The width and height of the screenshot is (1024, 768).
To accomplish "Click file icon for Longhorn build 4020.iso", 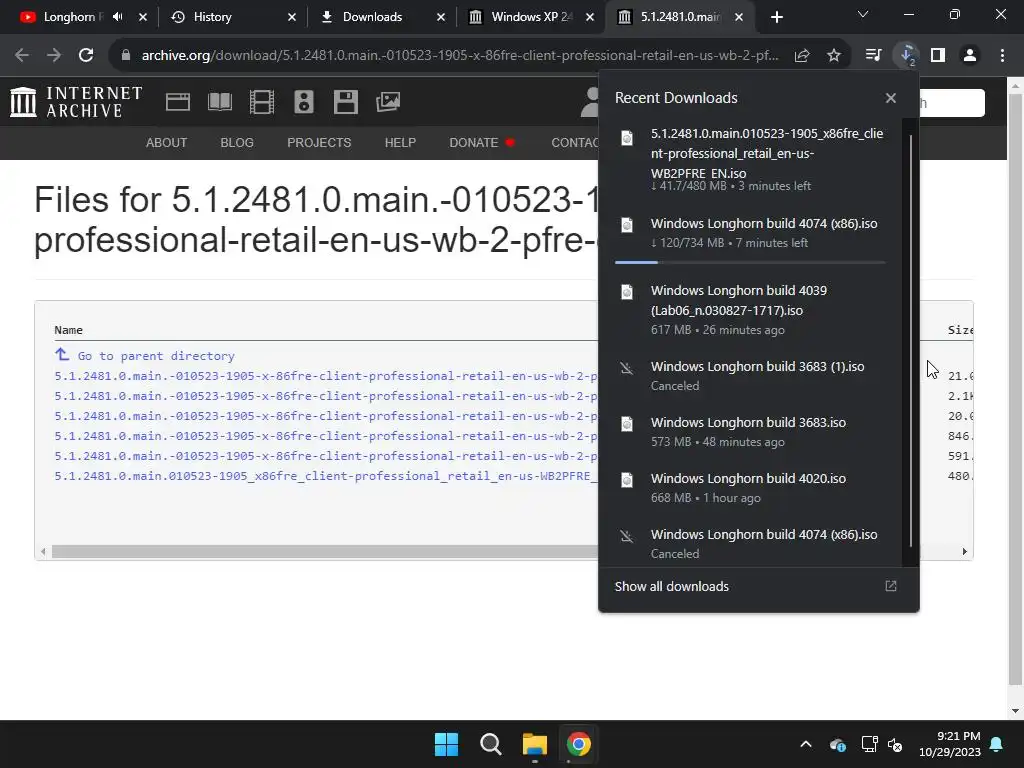I will [626, 480].
